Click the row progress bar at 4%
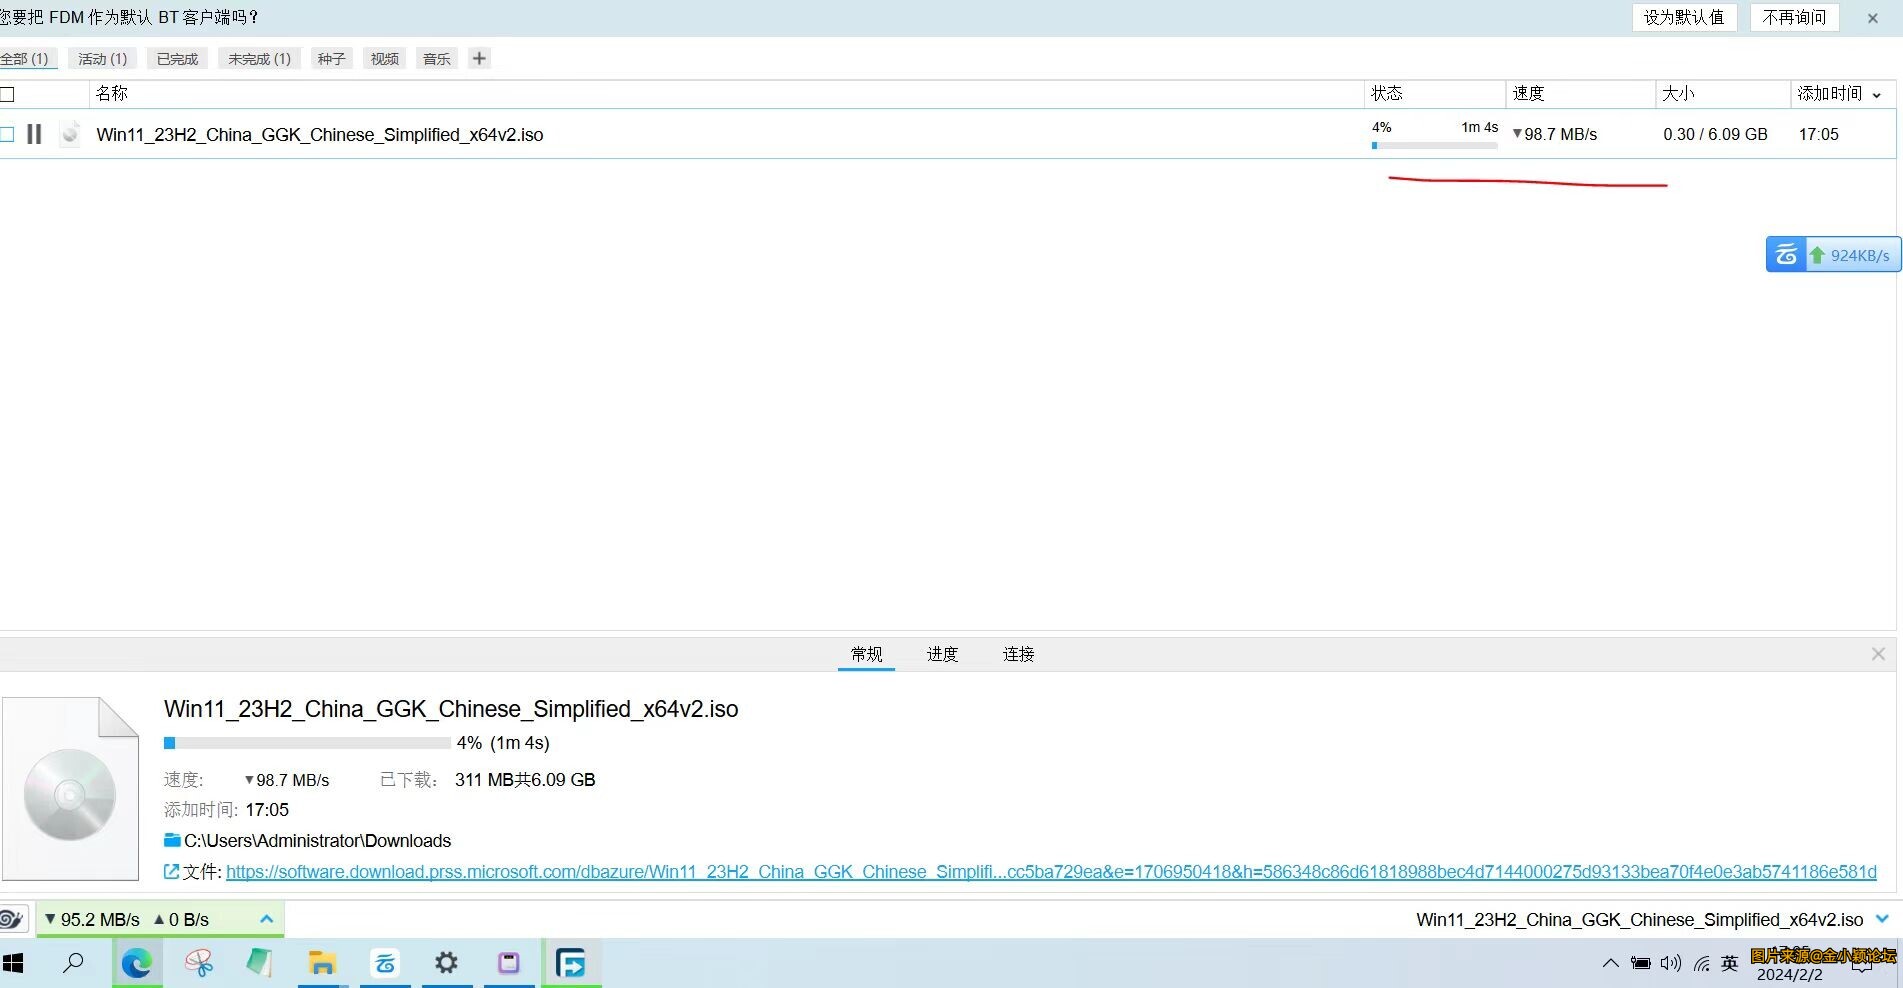 [x=1435, y=146]
